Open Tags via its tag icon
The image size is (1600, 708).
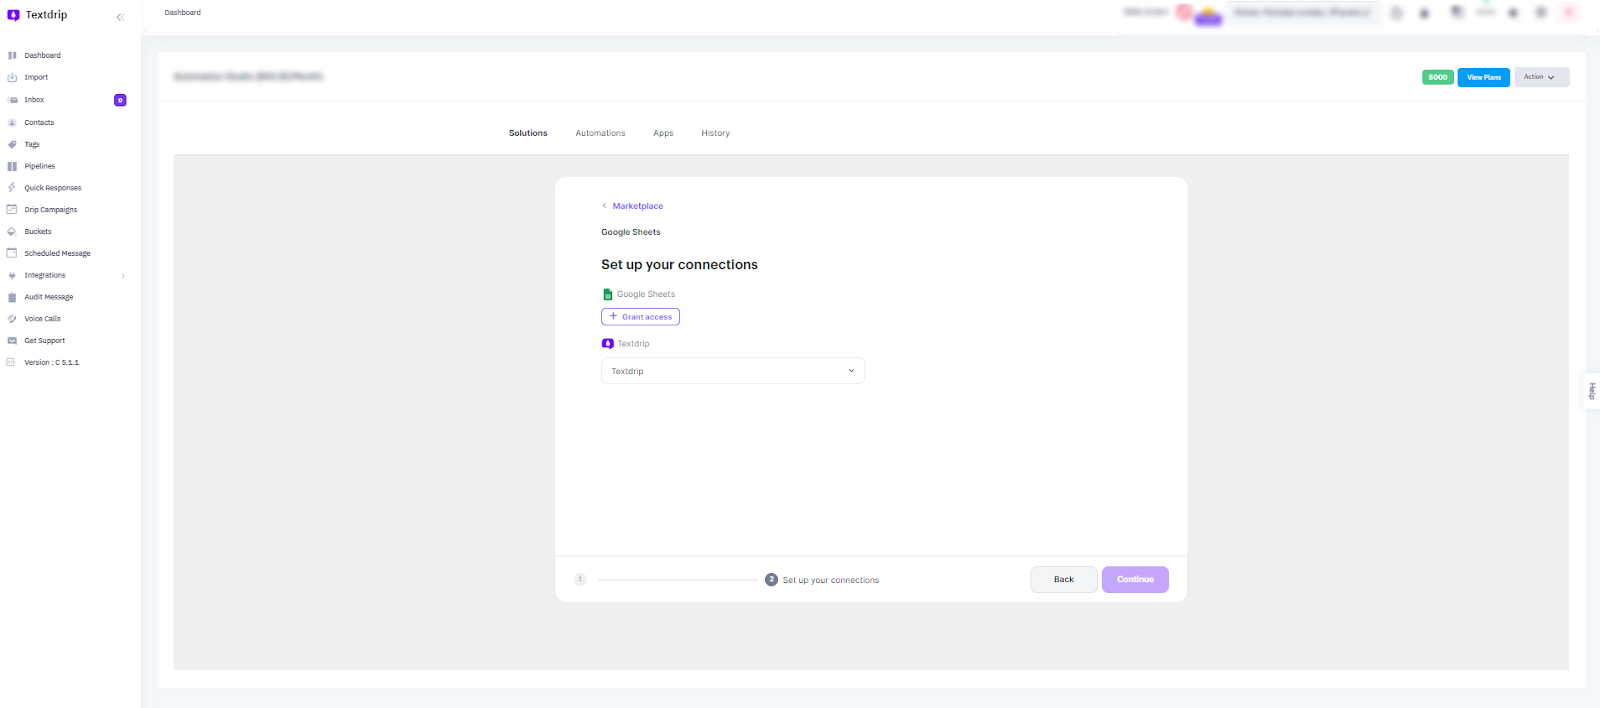(x=12, y=144)
